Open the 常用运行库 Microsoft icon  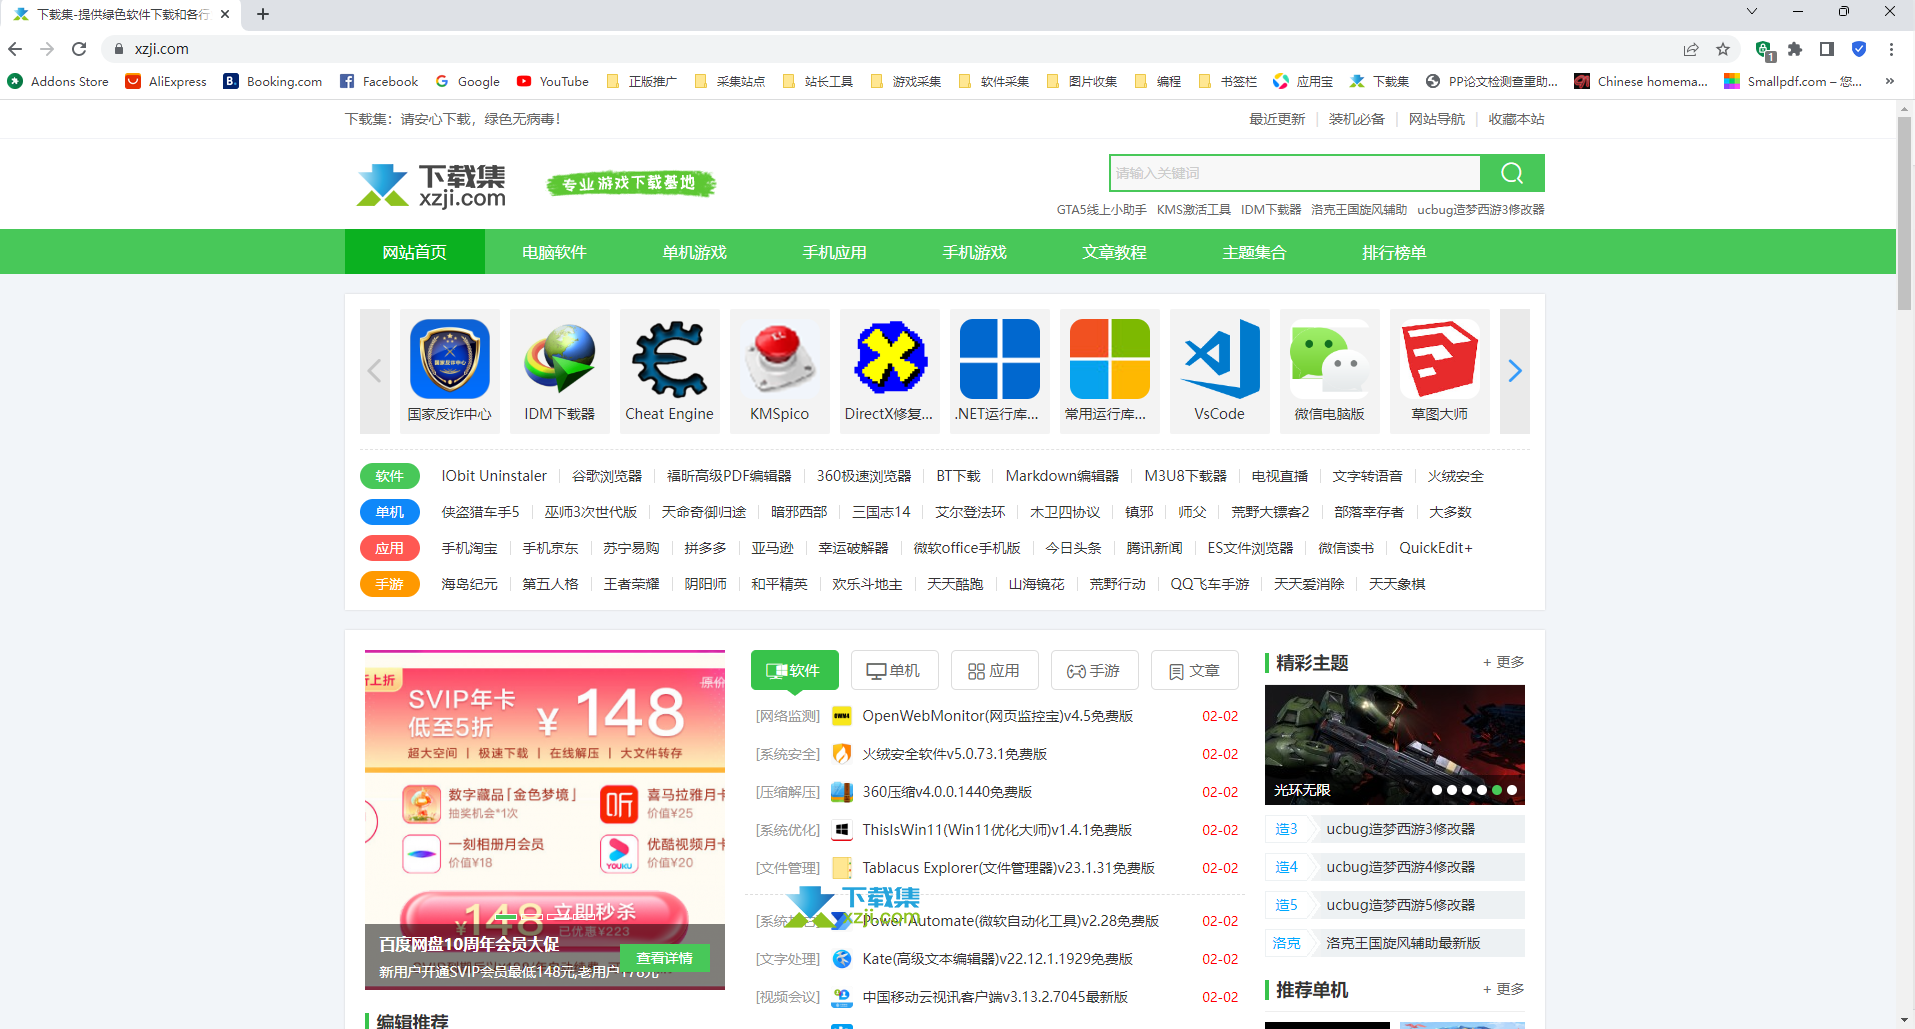click(x=1109, y=359)
